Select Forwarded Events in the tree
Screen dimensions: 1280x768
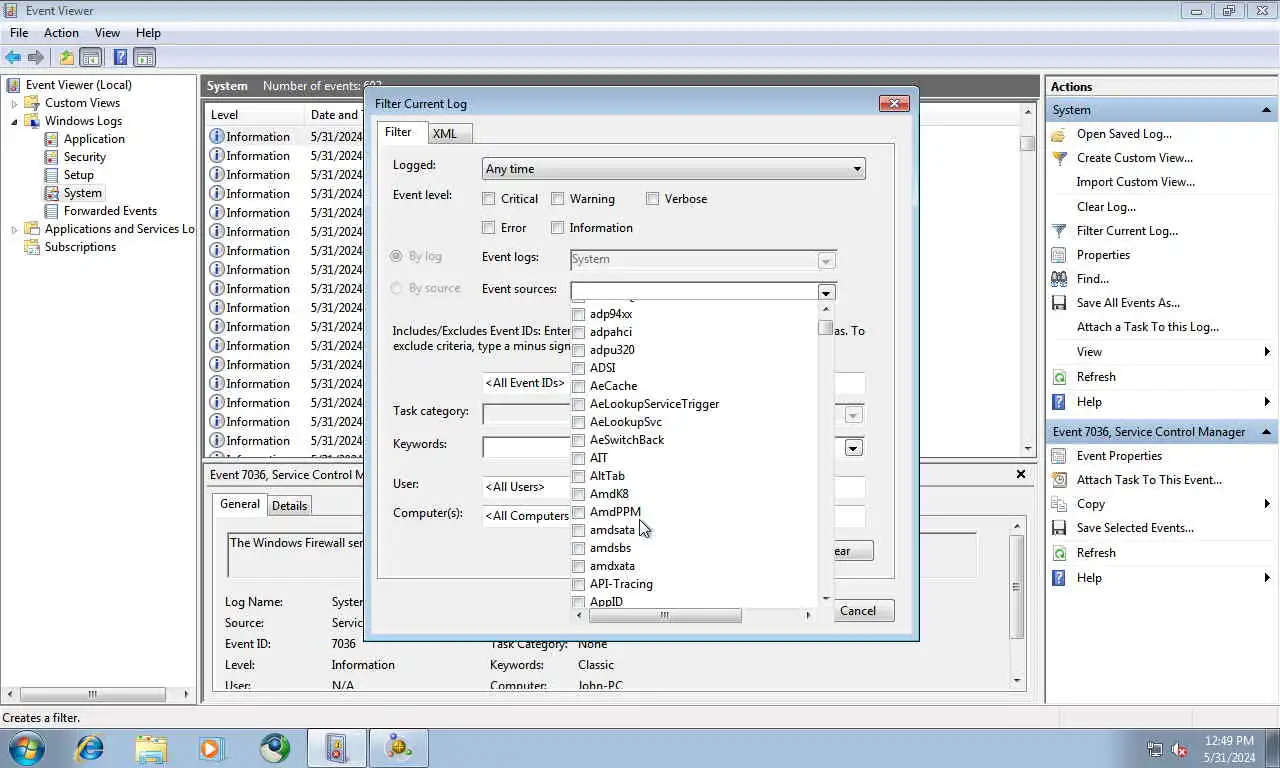[x=110, y=211]
